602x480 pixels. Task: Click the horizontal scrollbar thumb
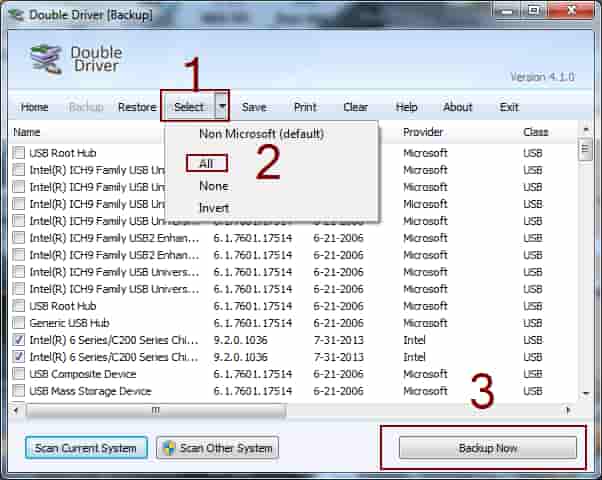point(156,410)
